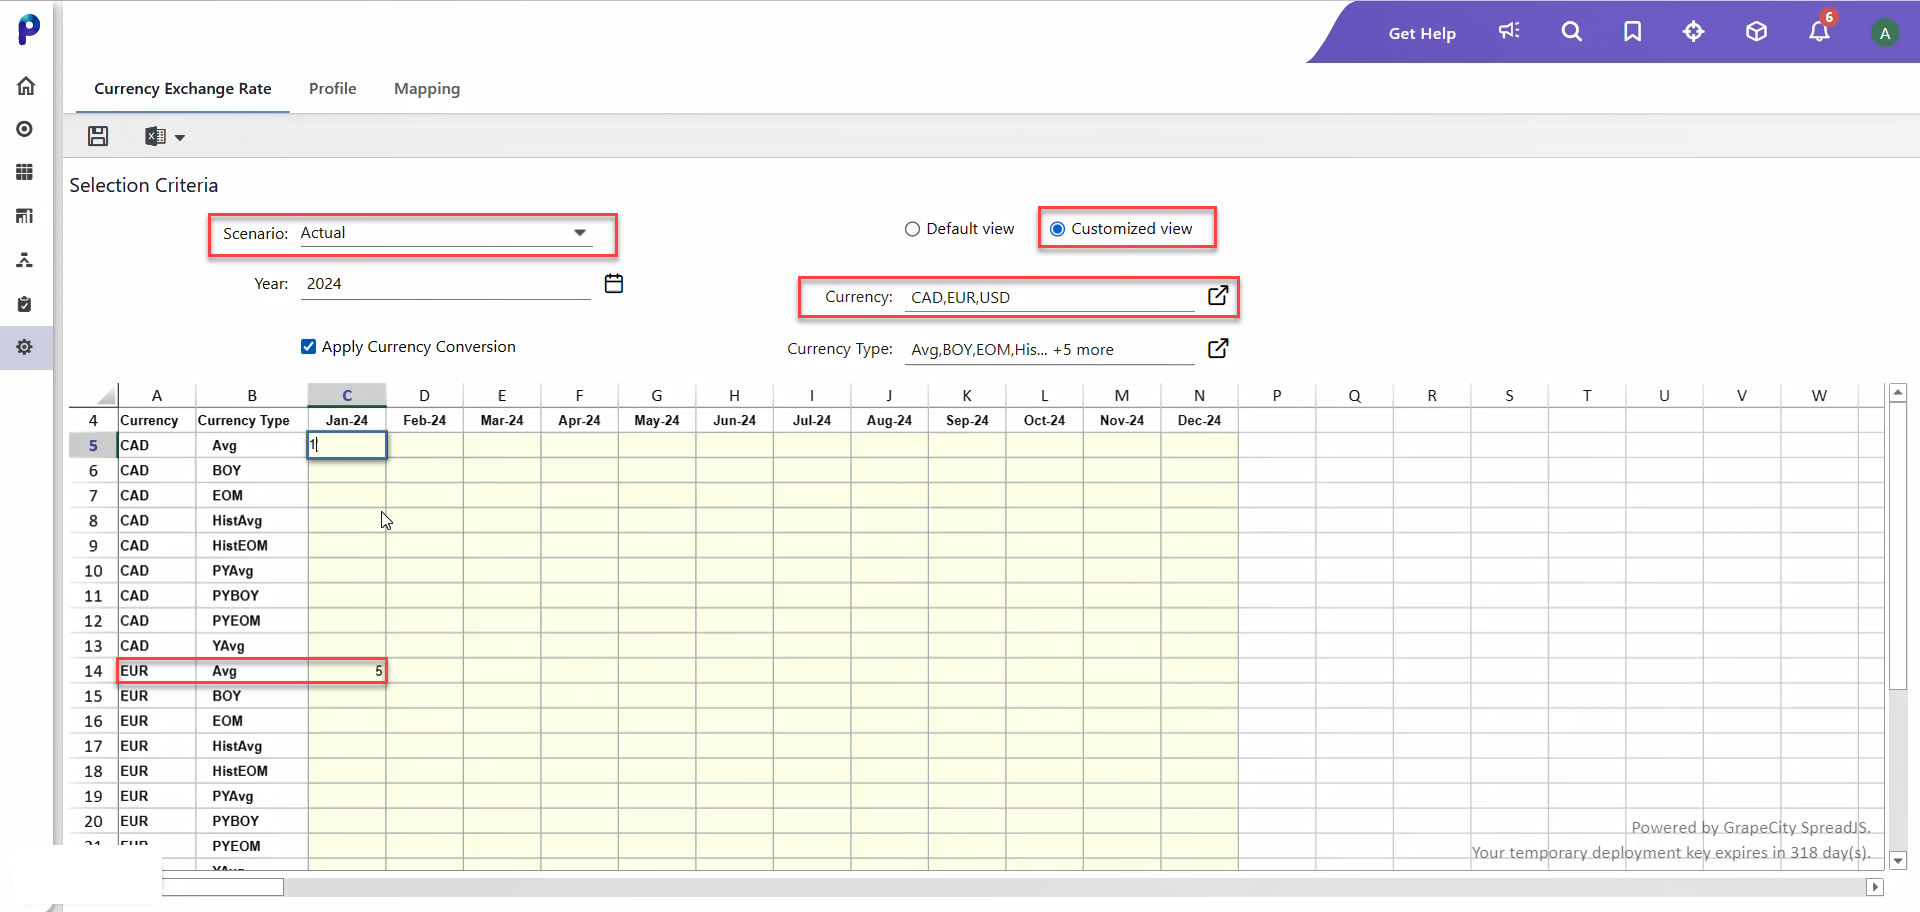Select the Customized view radio button
Viewport: 1920px width, 912px height.
[x=1057, y=229]
